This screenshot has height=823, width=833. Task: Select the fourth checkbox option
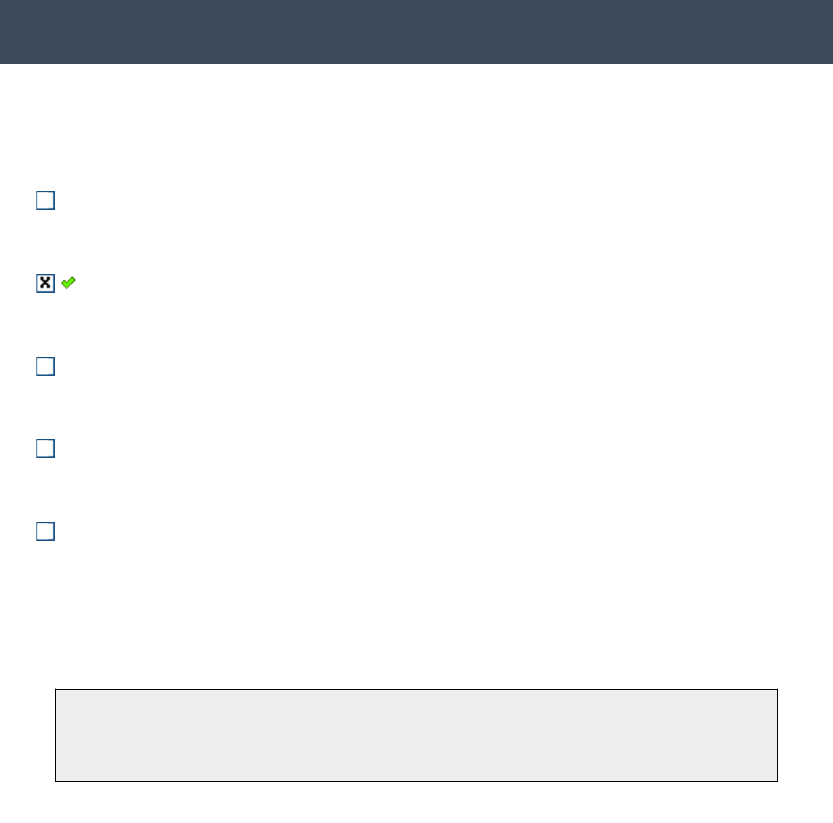pos(45,449)
